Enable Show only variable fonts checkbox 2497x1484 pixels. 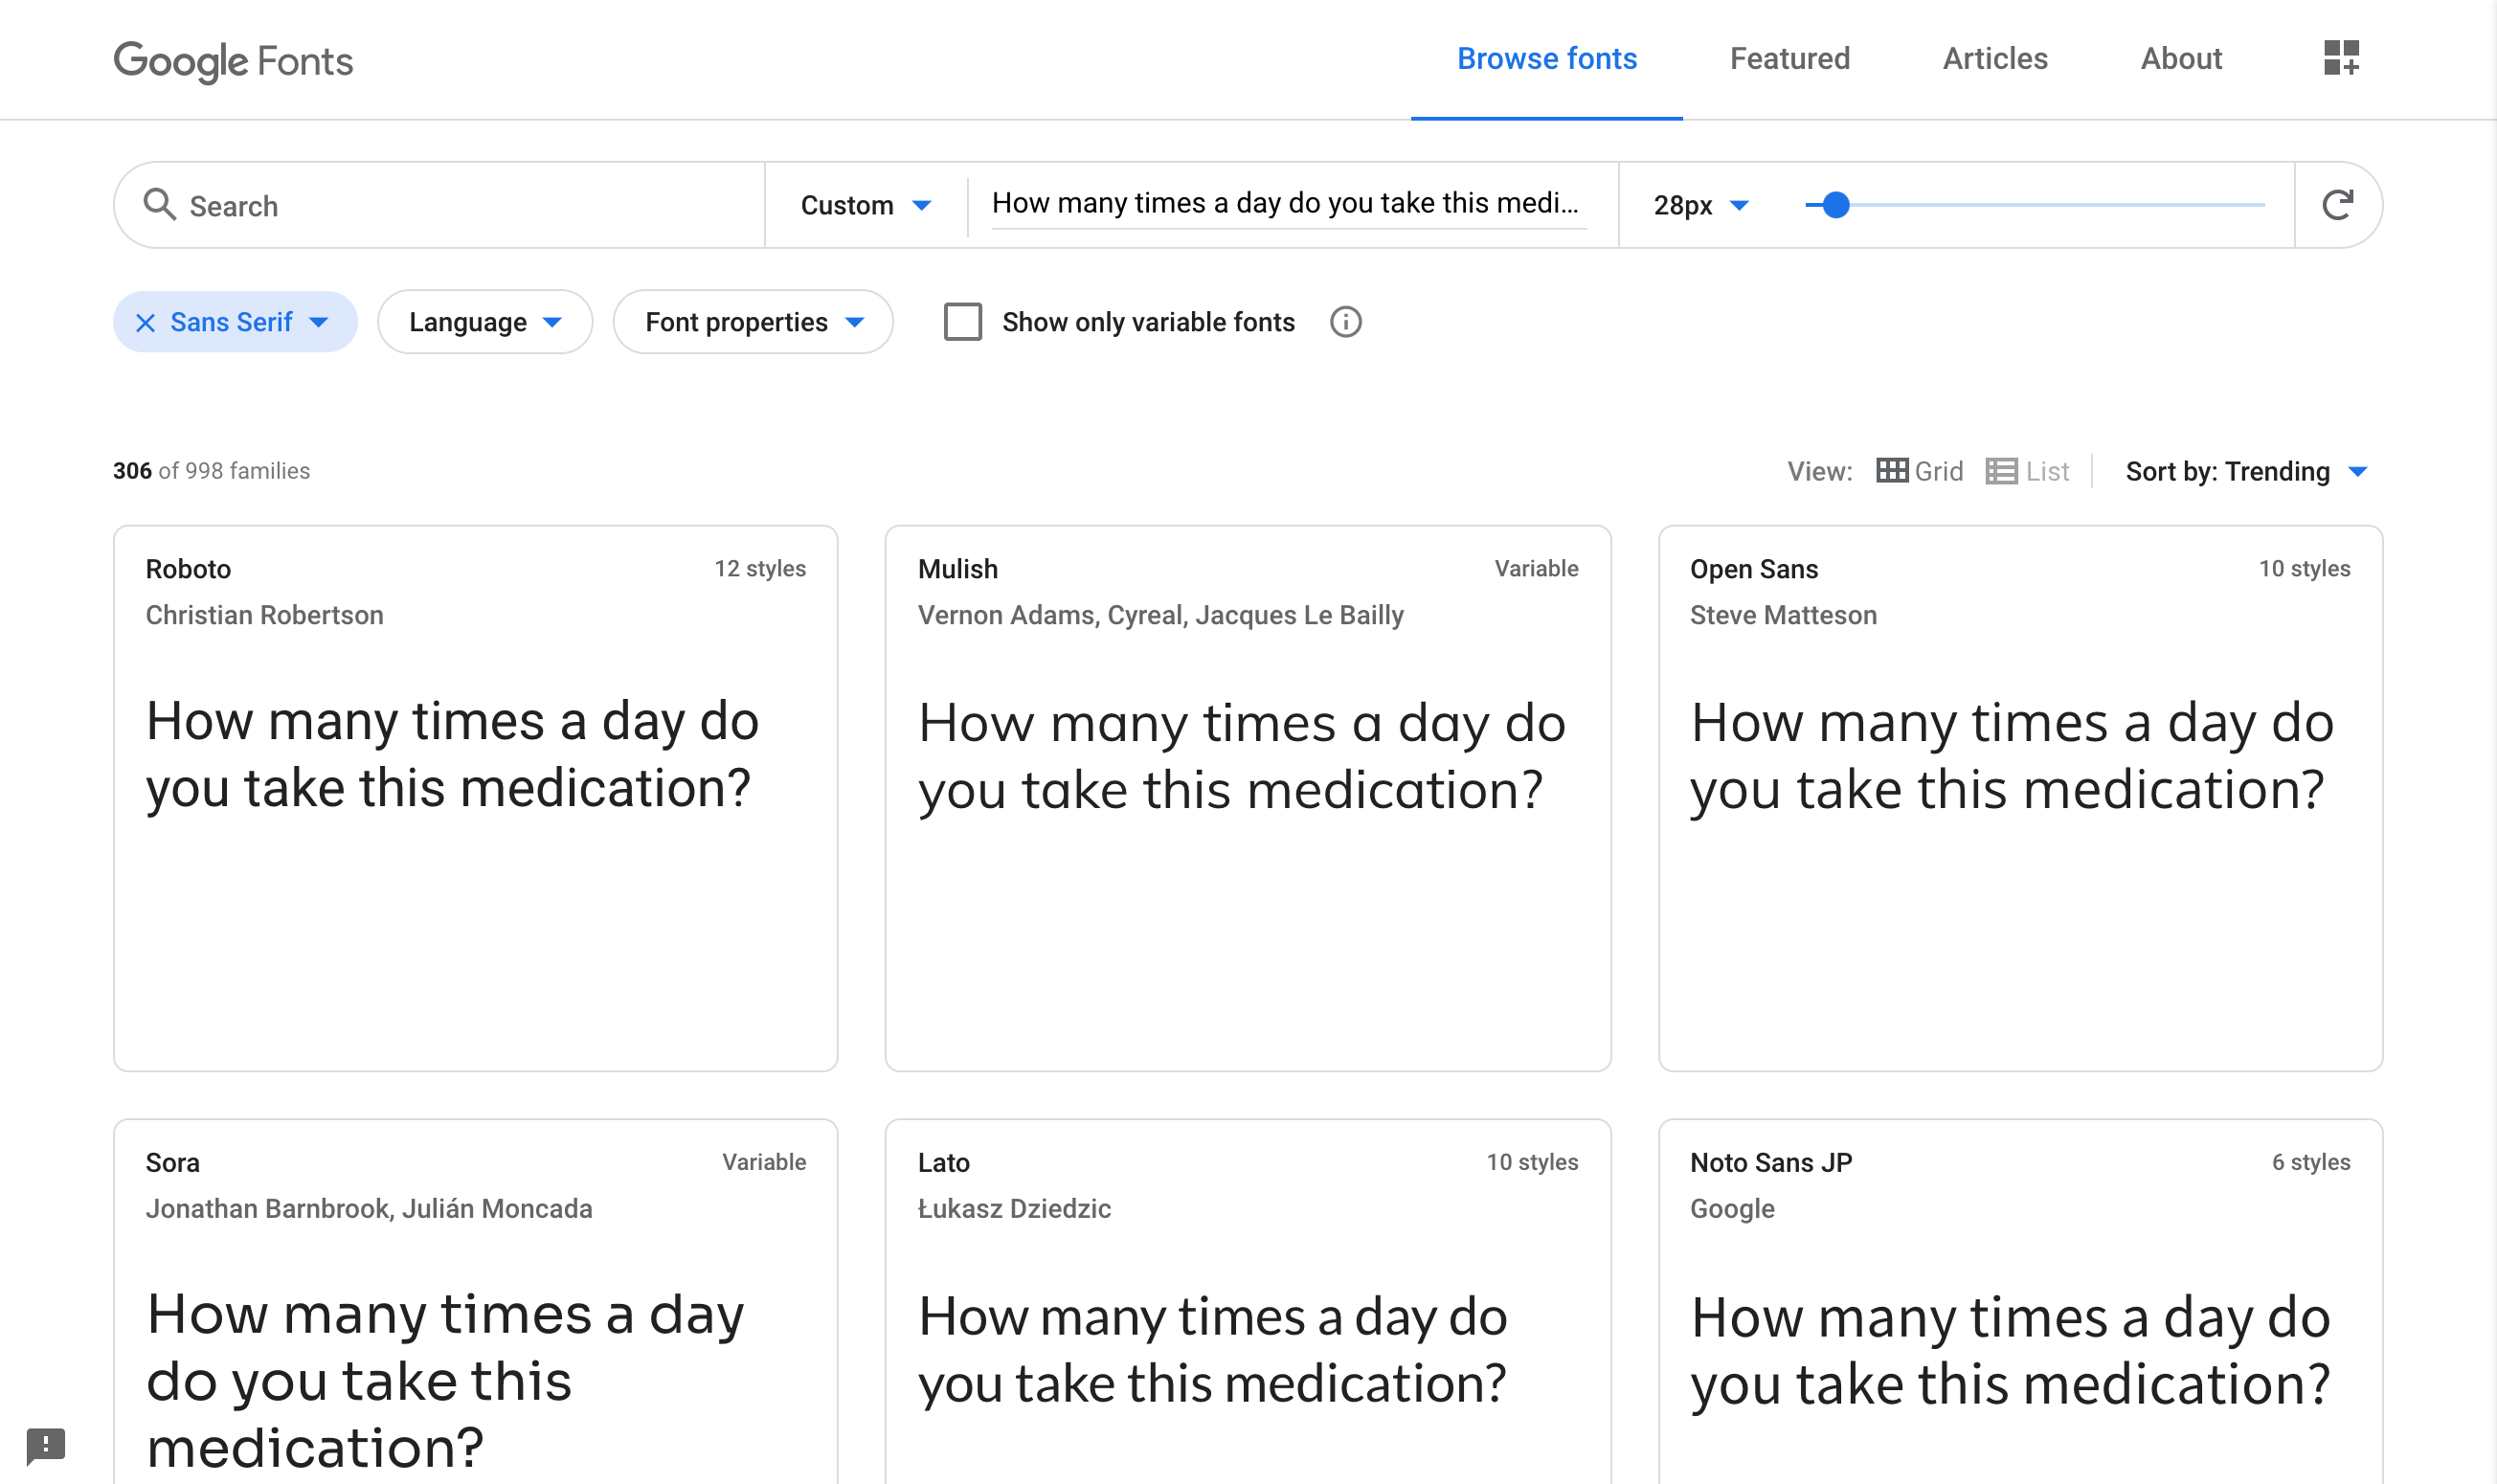coord(963,322)
